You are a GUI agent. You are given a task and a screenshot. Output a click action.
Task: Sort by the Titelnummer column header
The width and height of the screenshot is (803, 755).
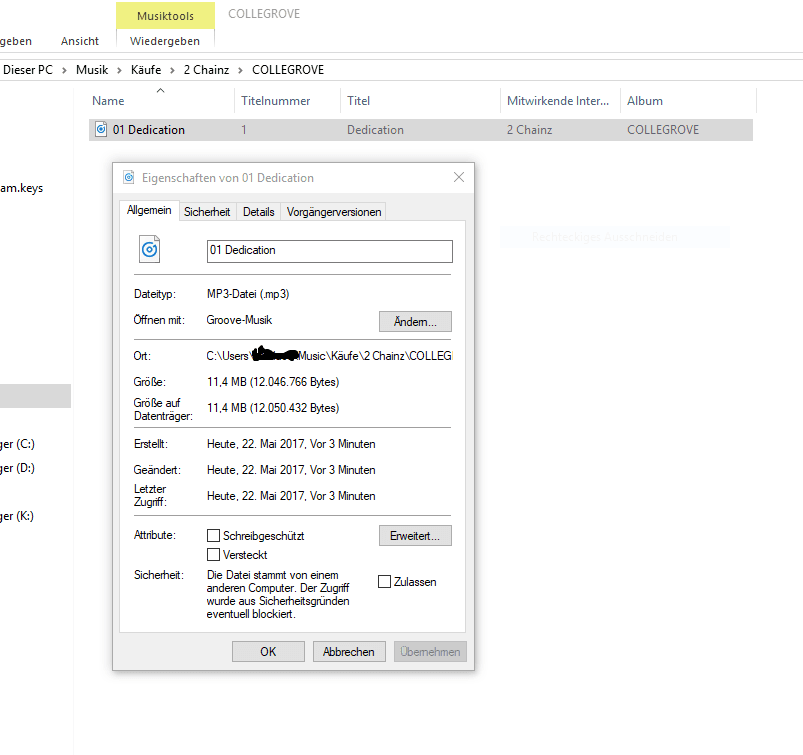tap(288, 101)
